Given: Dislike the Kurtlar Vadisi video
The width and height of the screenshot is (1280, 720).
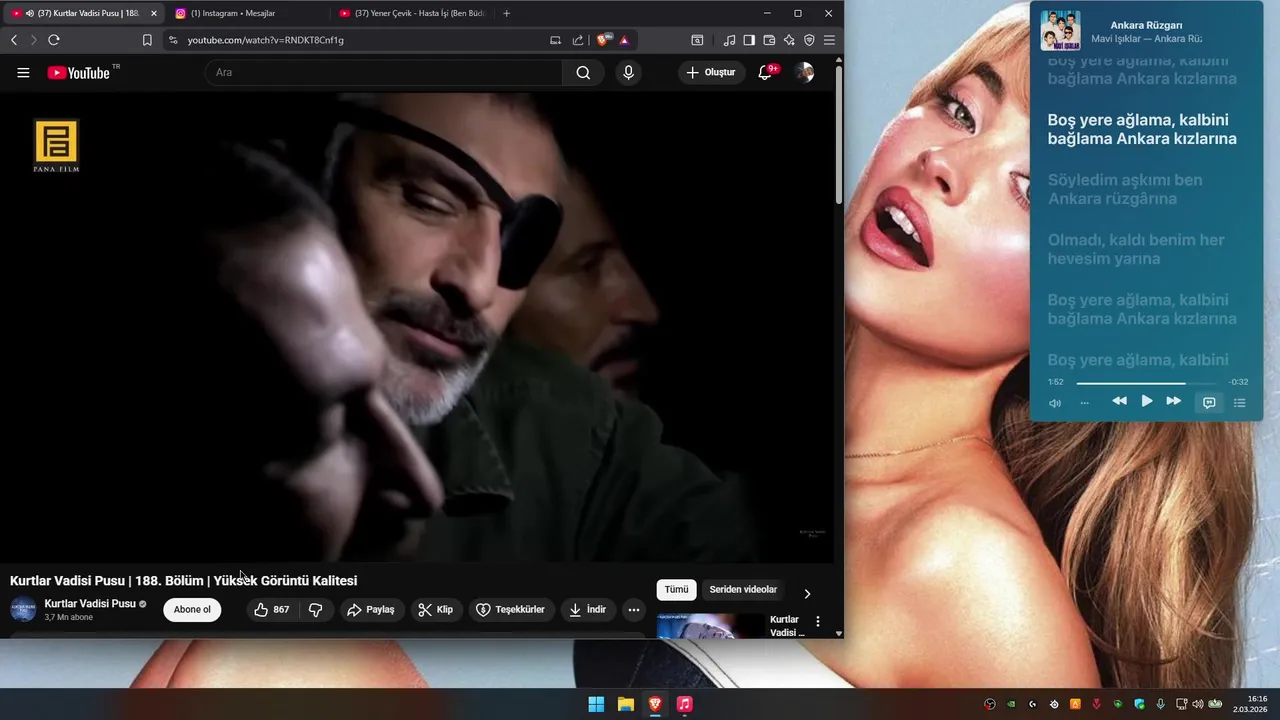Looking at the screenshot, I should point(315,610).
